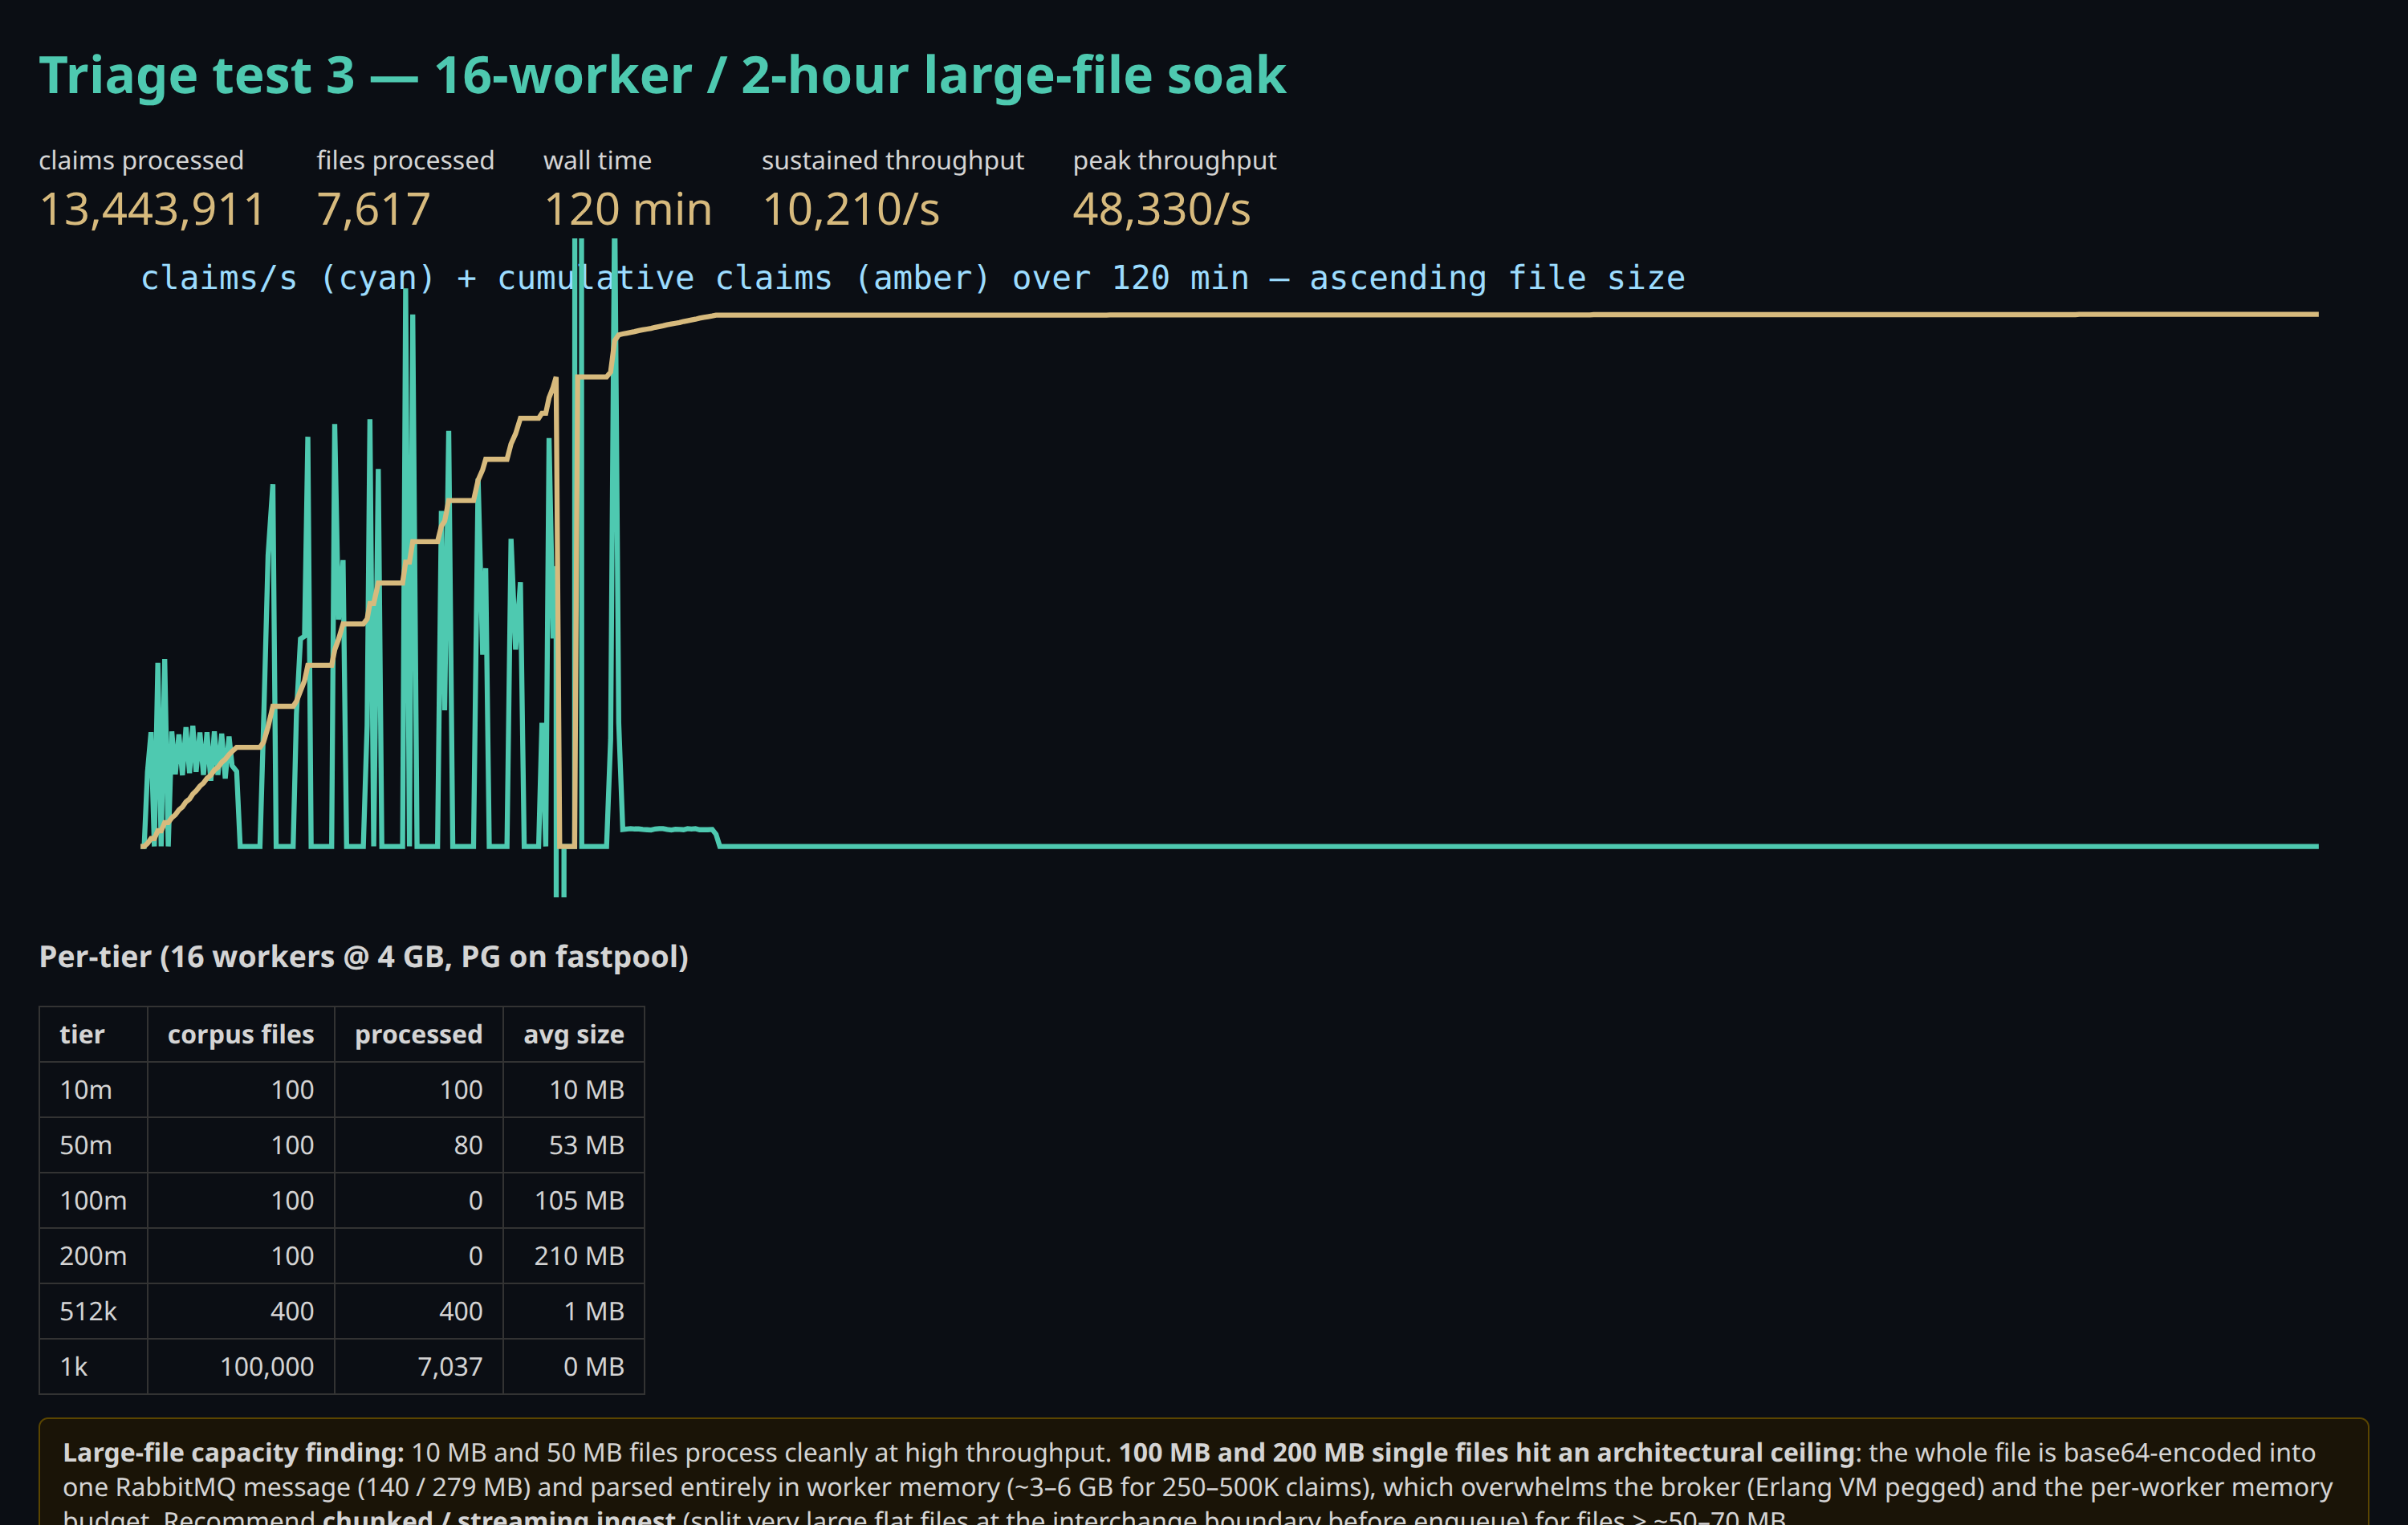Click the chart caption about claims/s
This screenshot has width=2408, height=1525.
pos(913,277)
